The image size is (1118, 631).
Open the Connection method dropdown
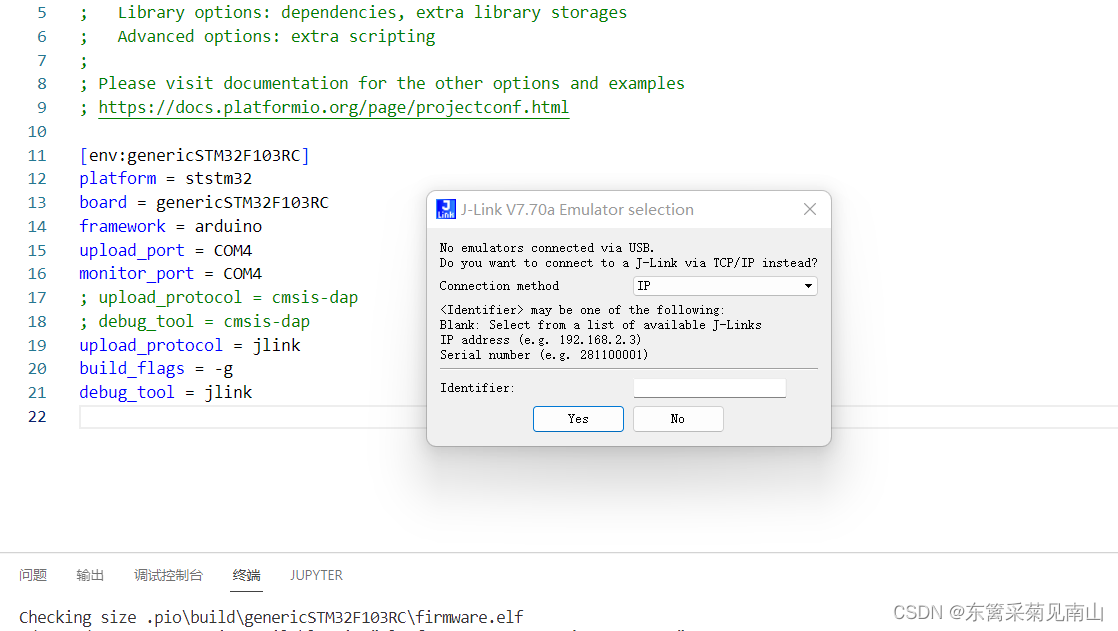[724, 285]
